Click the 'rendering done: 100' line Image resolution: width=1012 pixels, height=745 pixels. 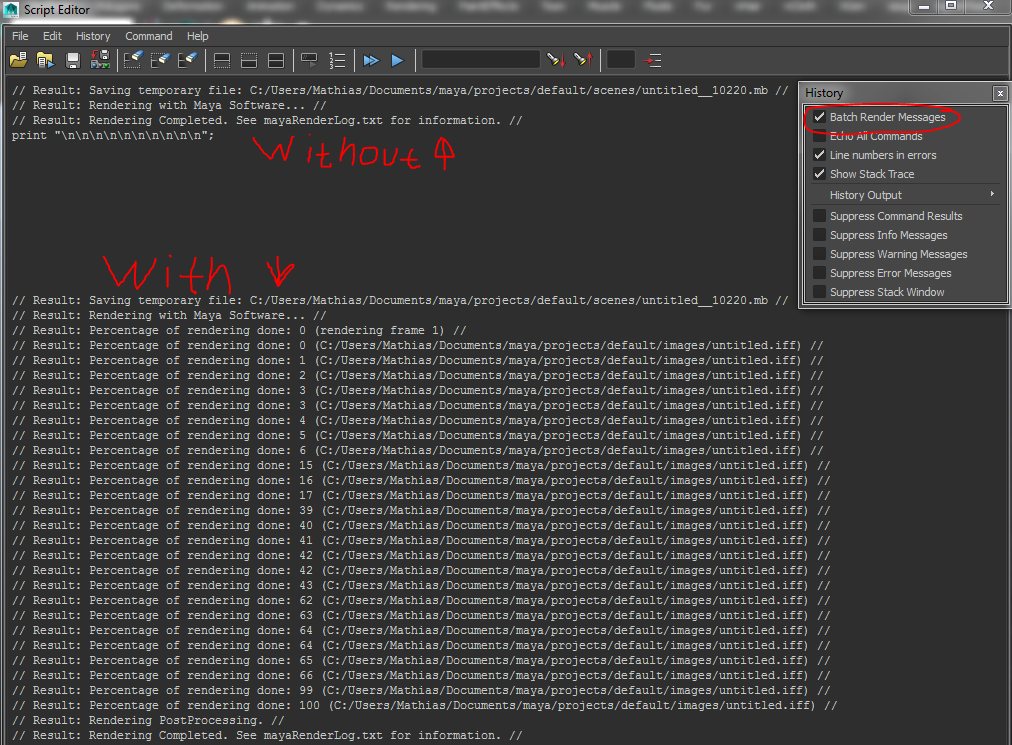click(425, 706)
